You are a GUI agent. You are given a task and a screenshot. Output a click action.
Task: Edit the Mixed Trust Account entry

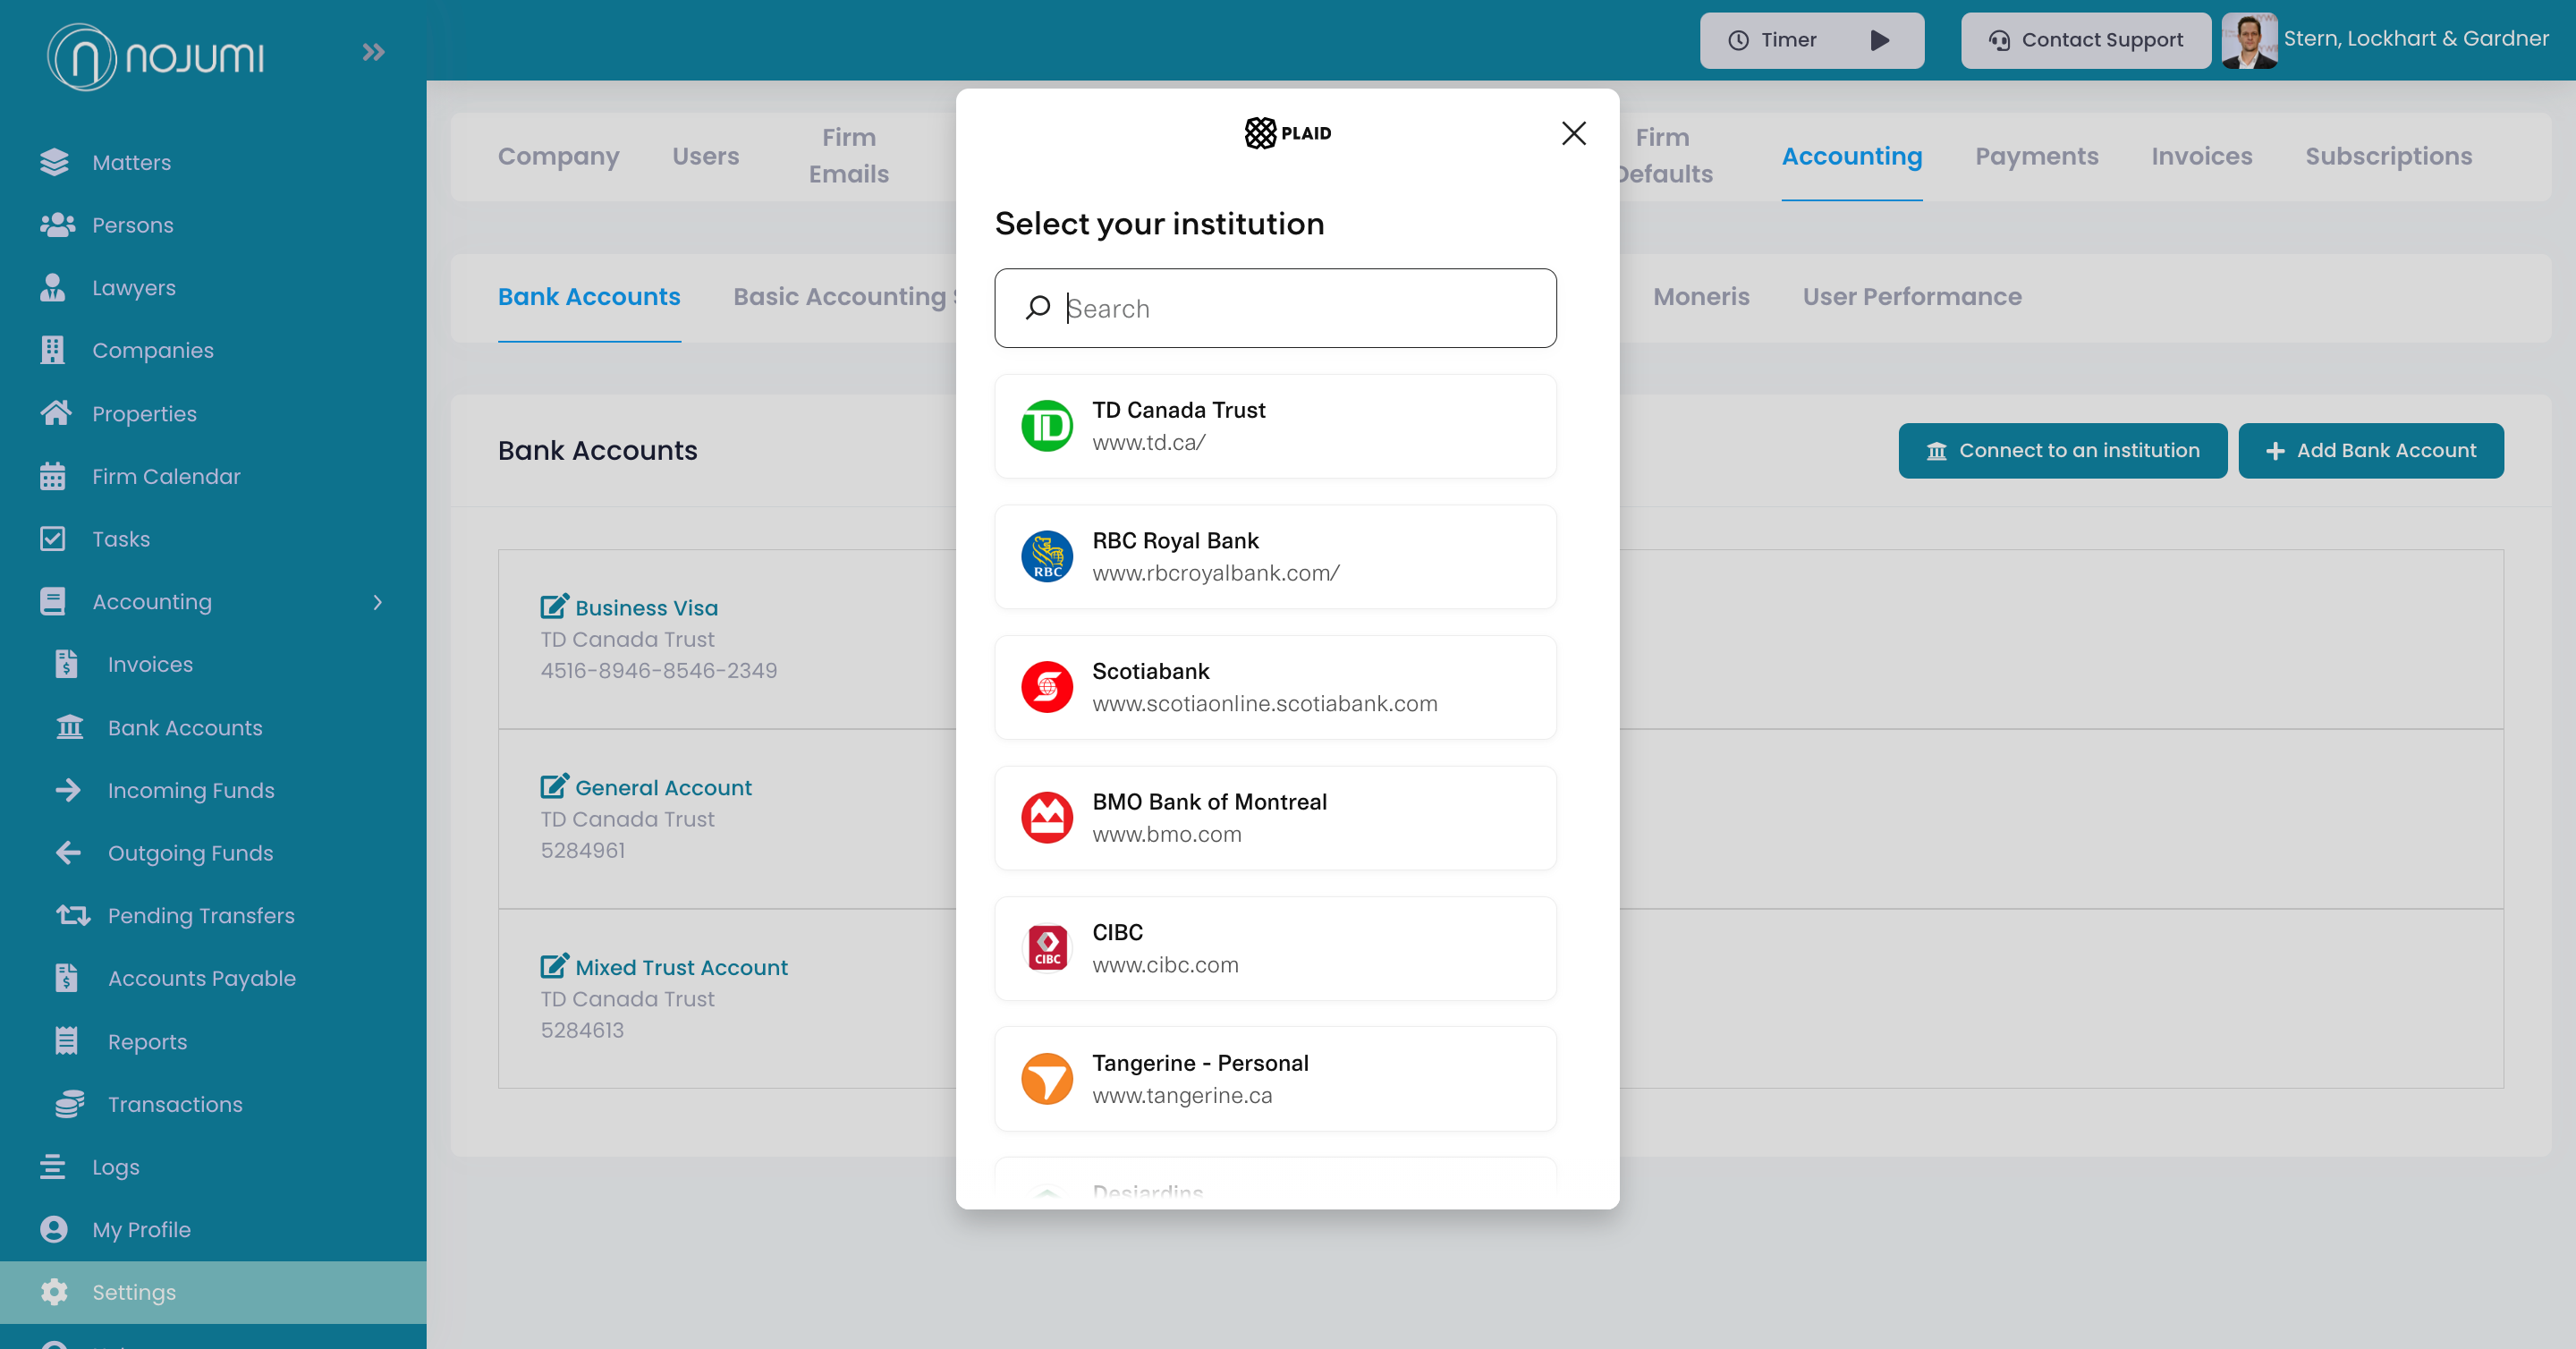(x=555, y=966)
